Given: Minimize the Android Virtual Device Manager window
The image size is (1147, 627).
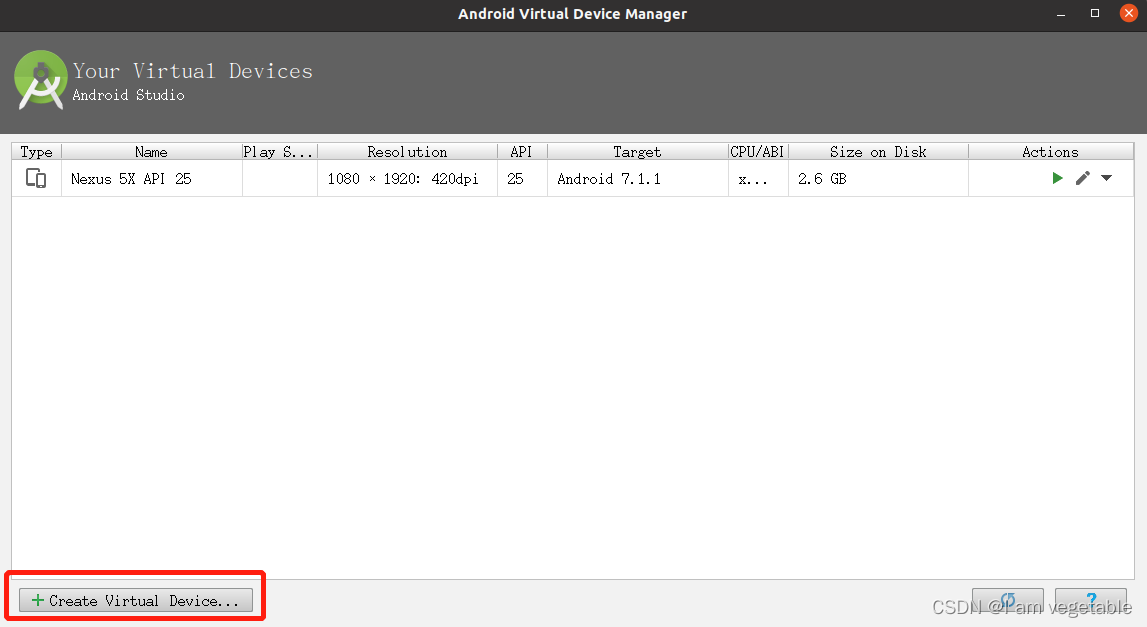Looking at the screenshot, I should [x=1061, y=14].
